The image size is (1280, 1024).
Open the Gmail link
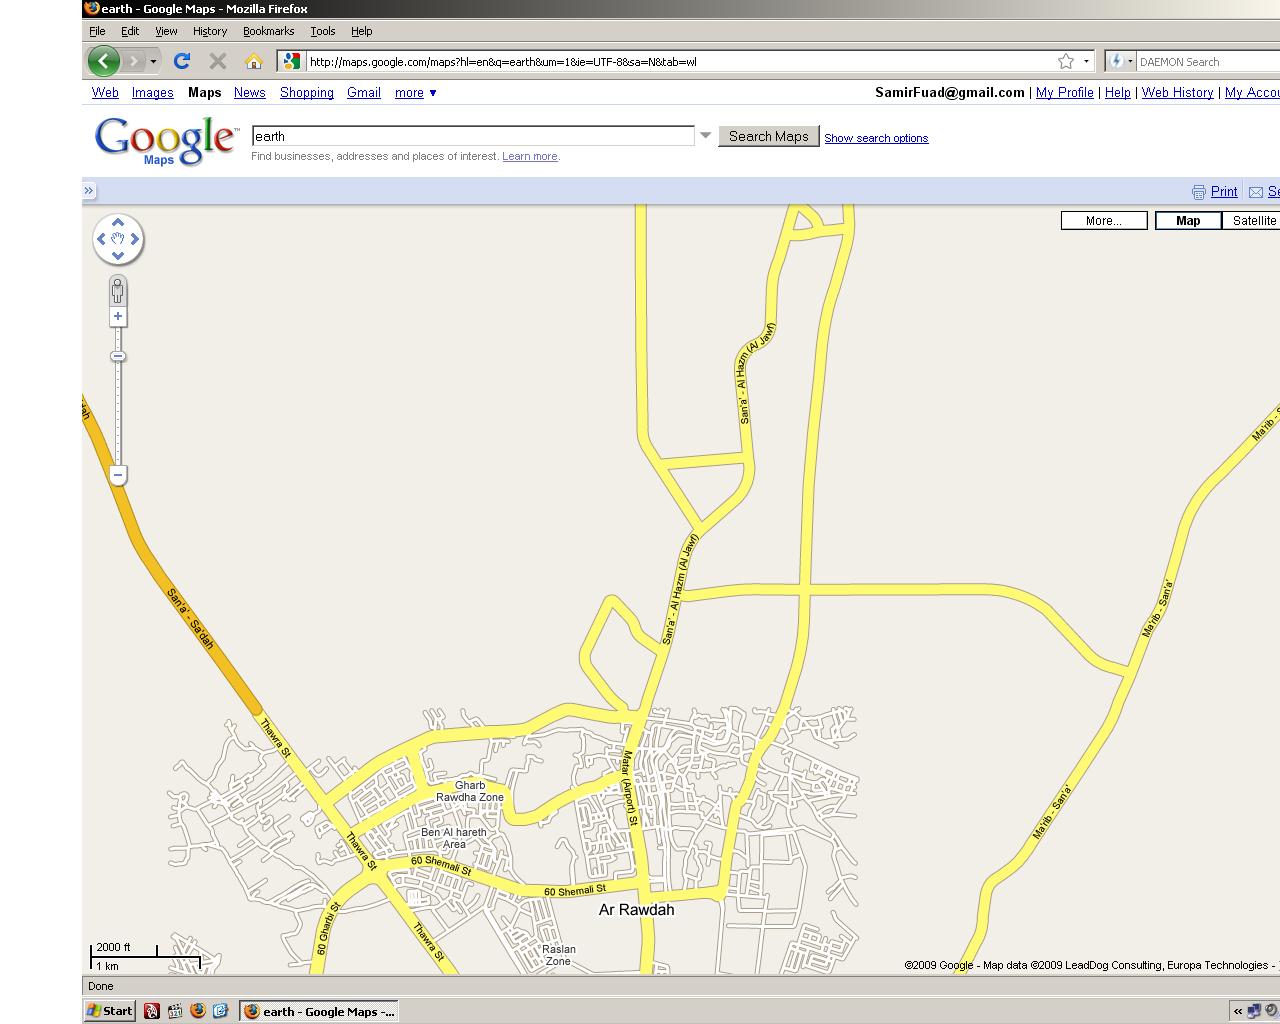point(364,92)
